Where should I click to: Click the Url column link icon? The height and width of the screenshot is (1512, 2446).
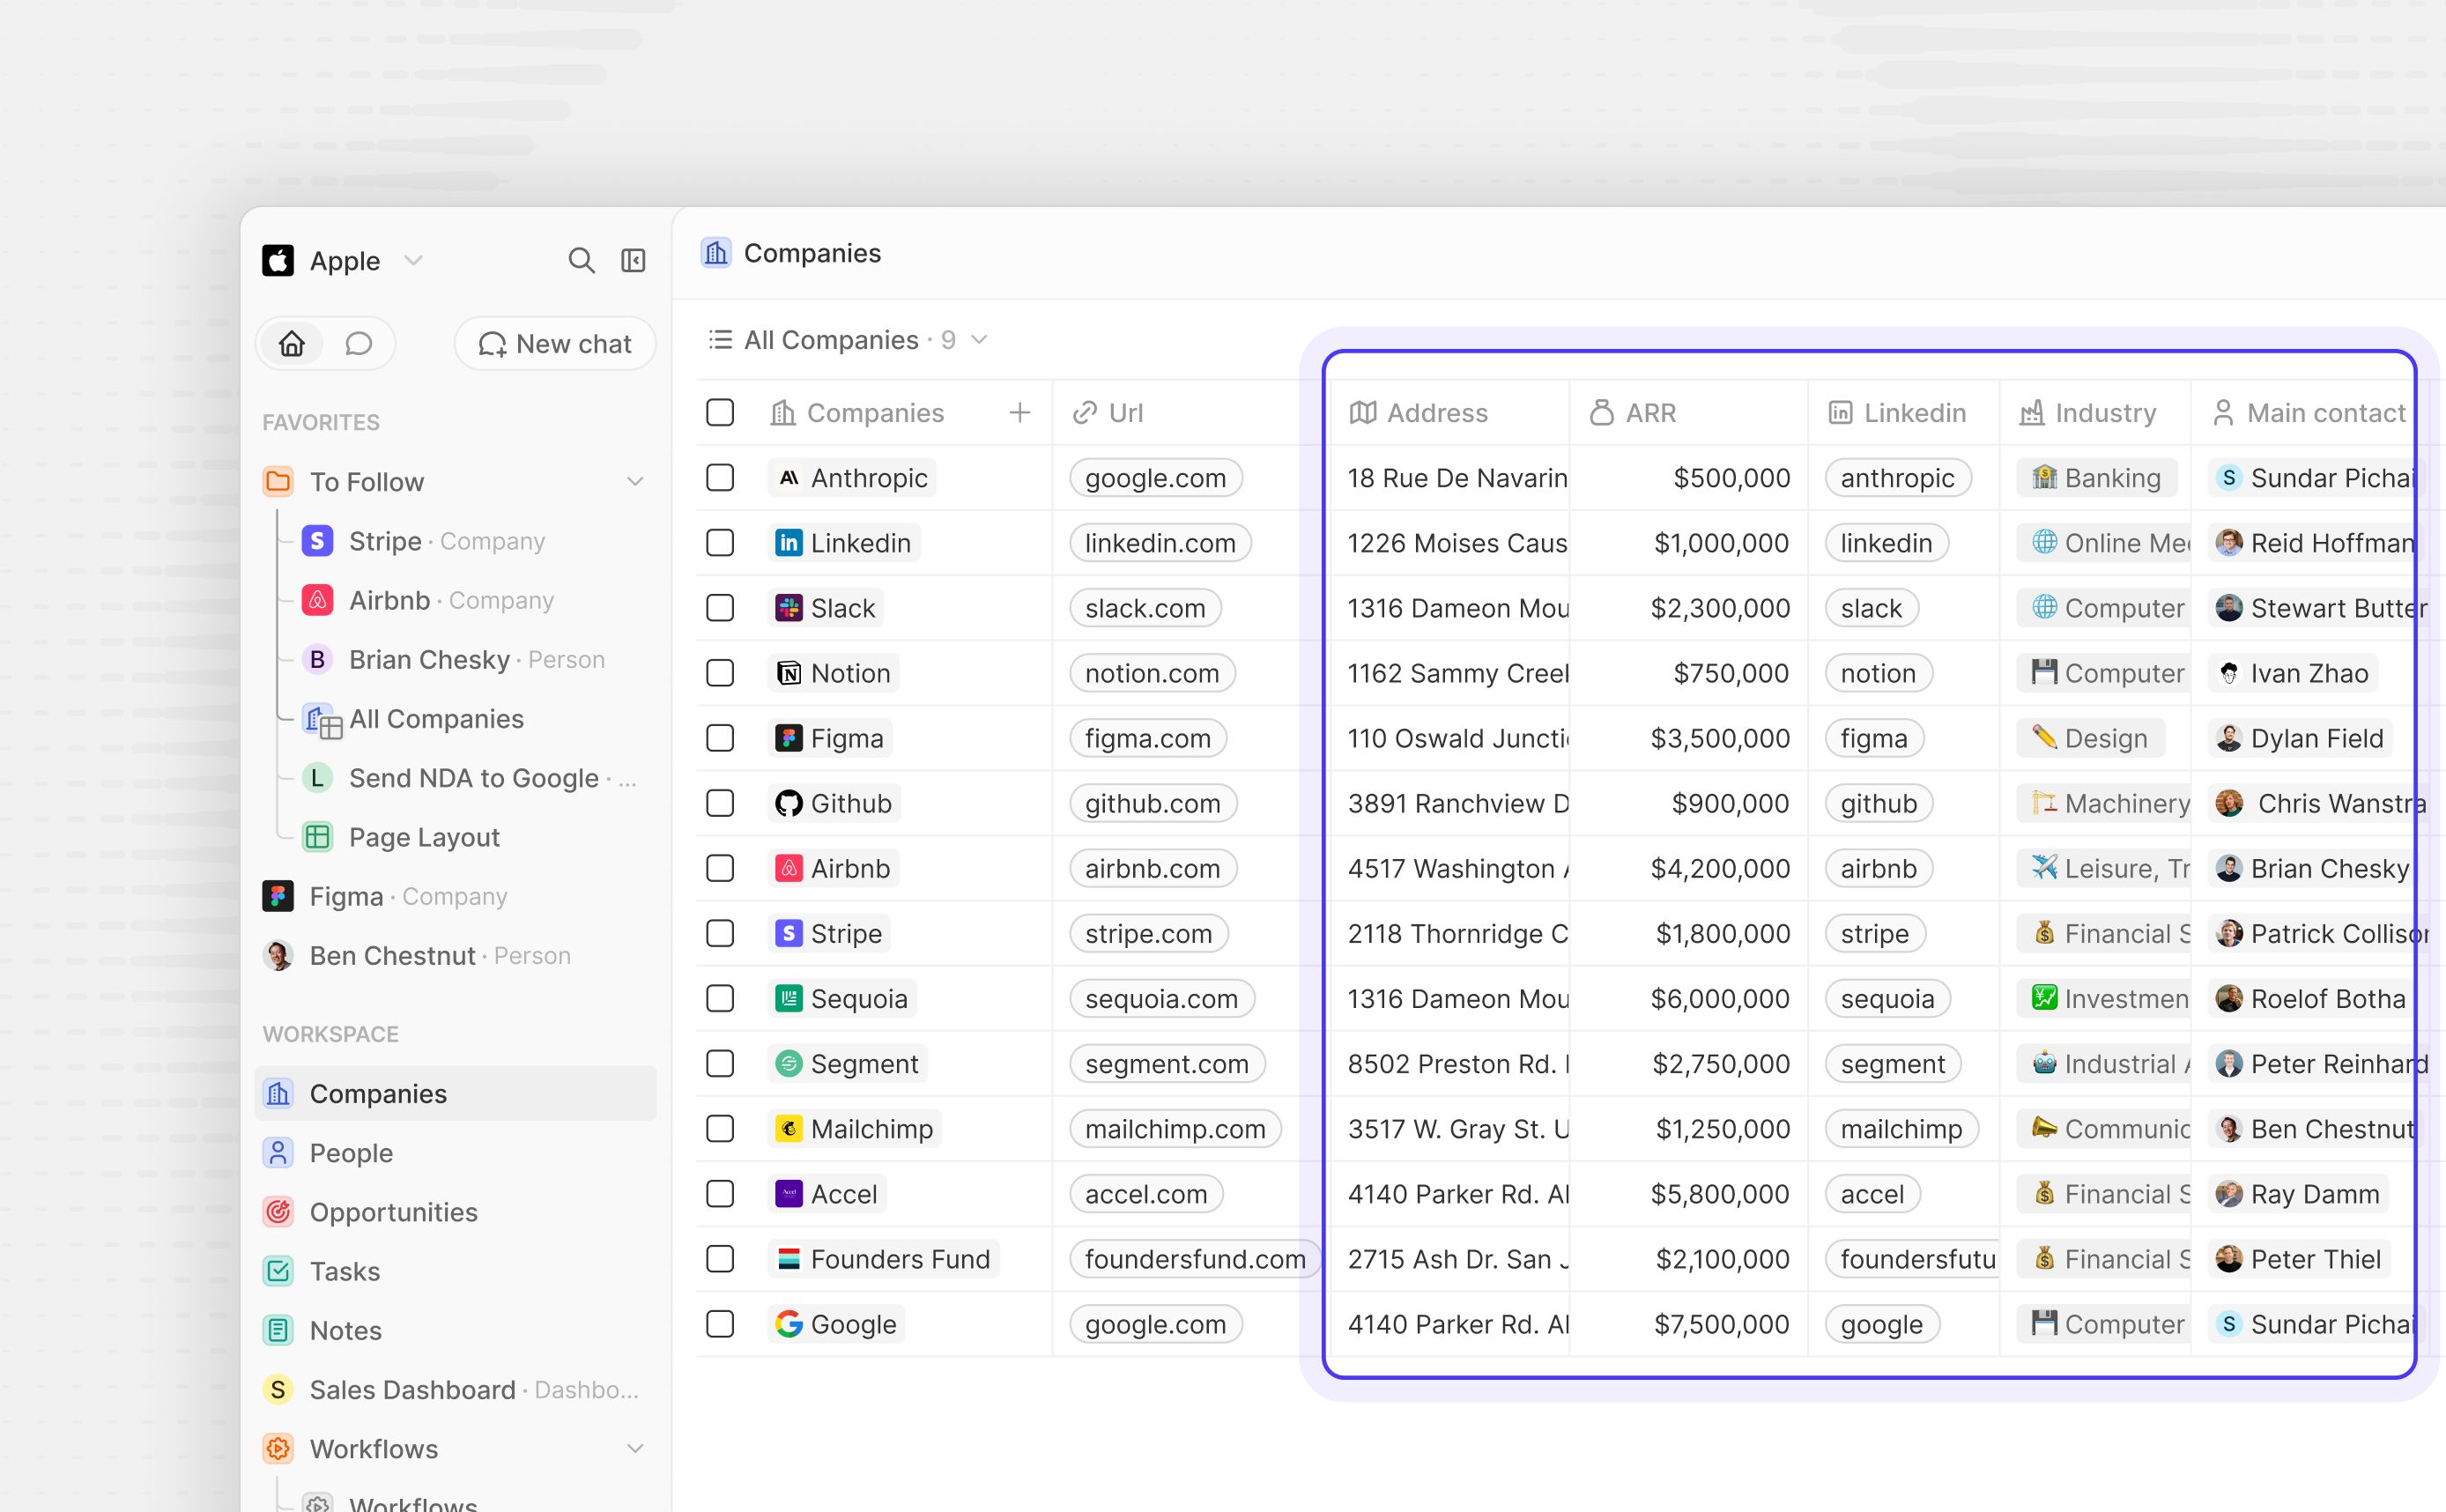click(x=1085, y=413)
